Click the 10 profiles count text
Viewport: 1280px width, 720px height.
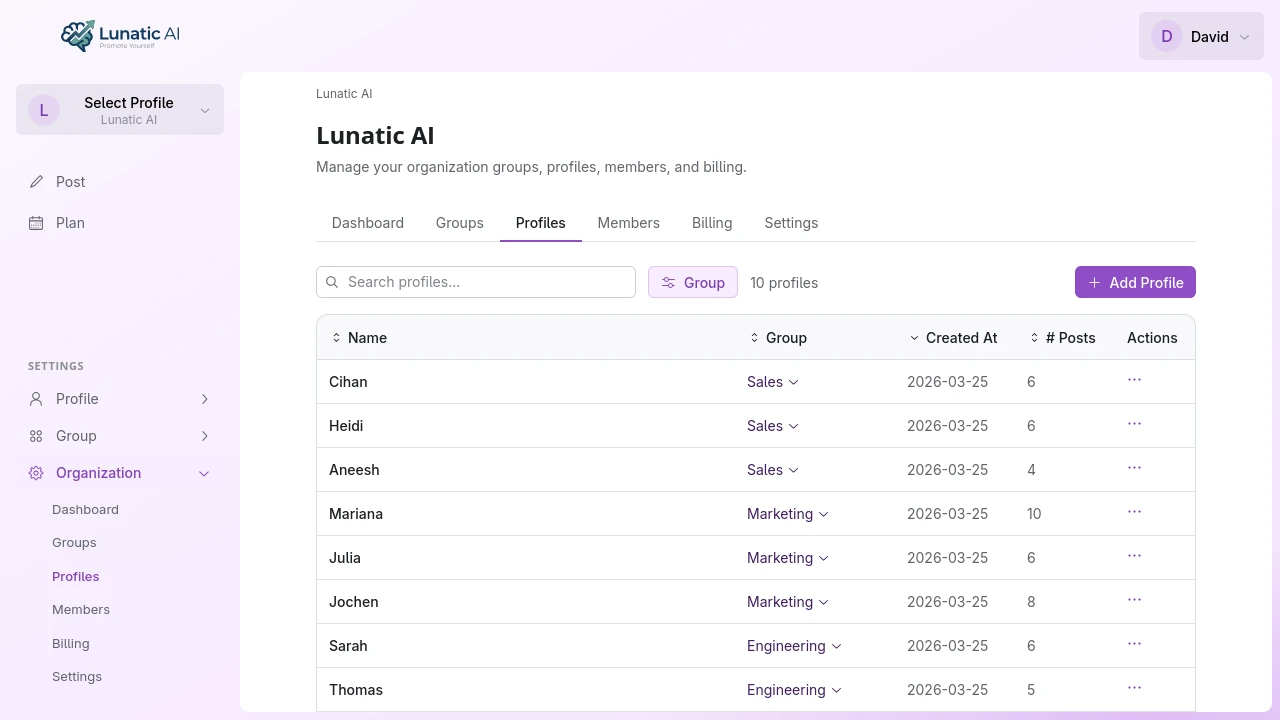[784, 283]
